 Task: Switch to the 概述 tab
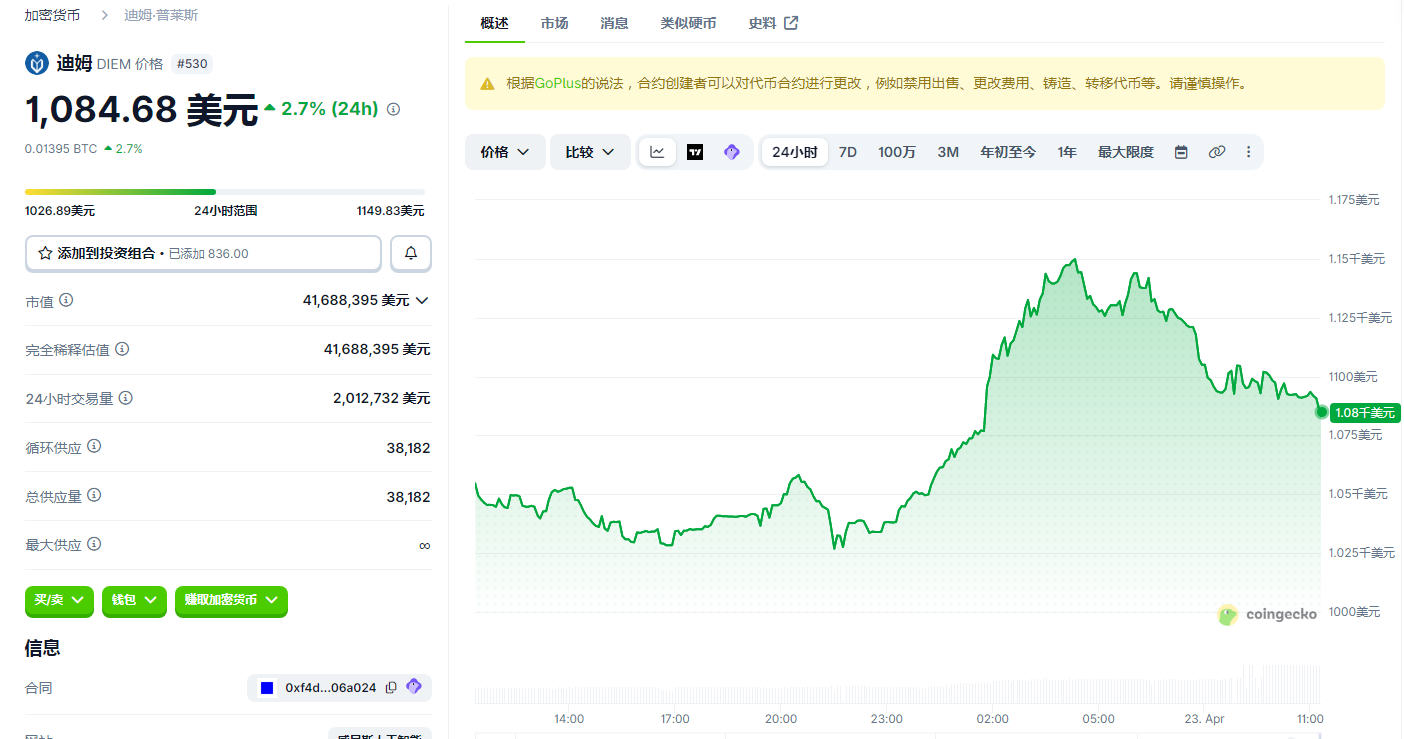pos(494,23)
